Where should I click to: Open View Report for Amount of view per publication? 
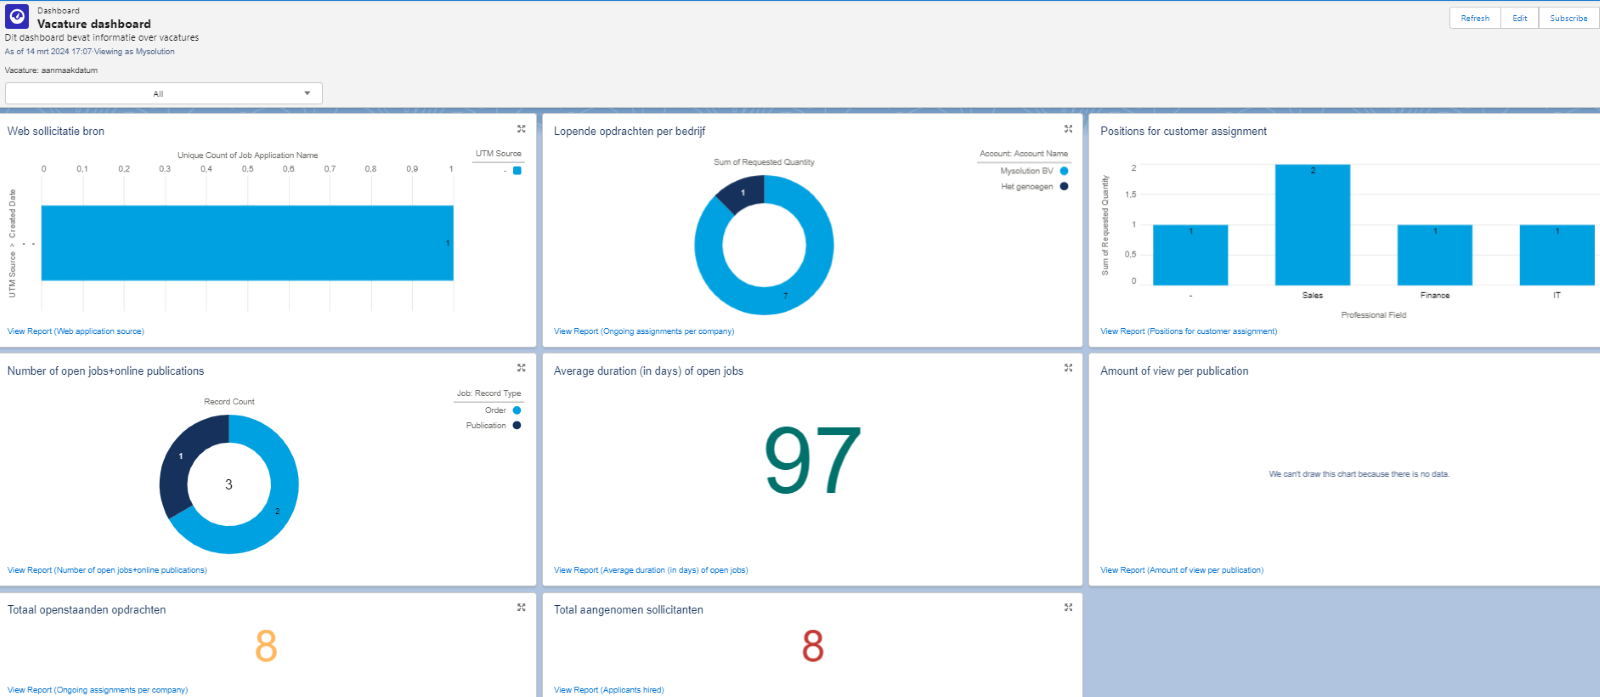(x=1181, y=570)
